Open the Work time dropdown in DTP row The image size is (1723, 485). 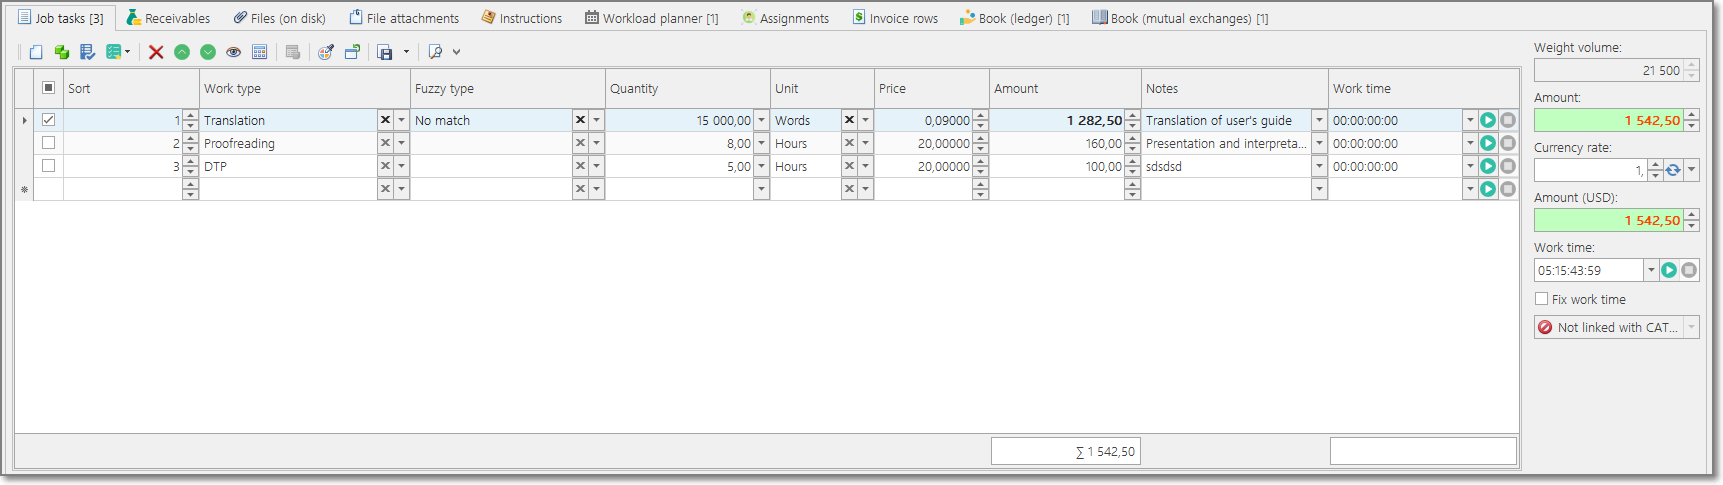[1470, 166]
